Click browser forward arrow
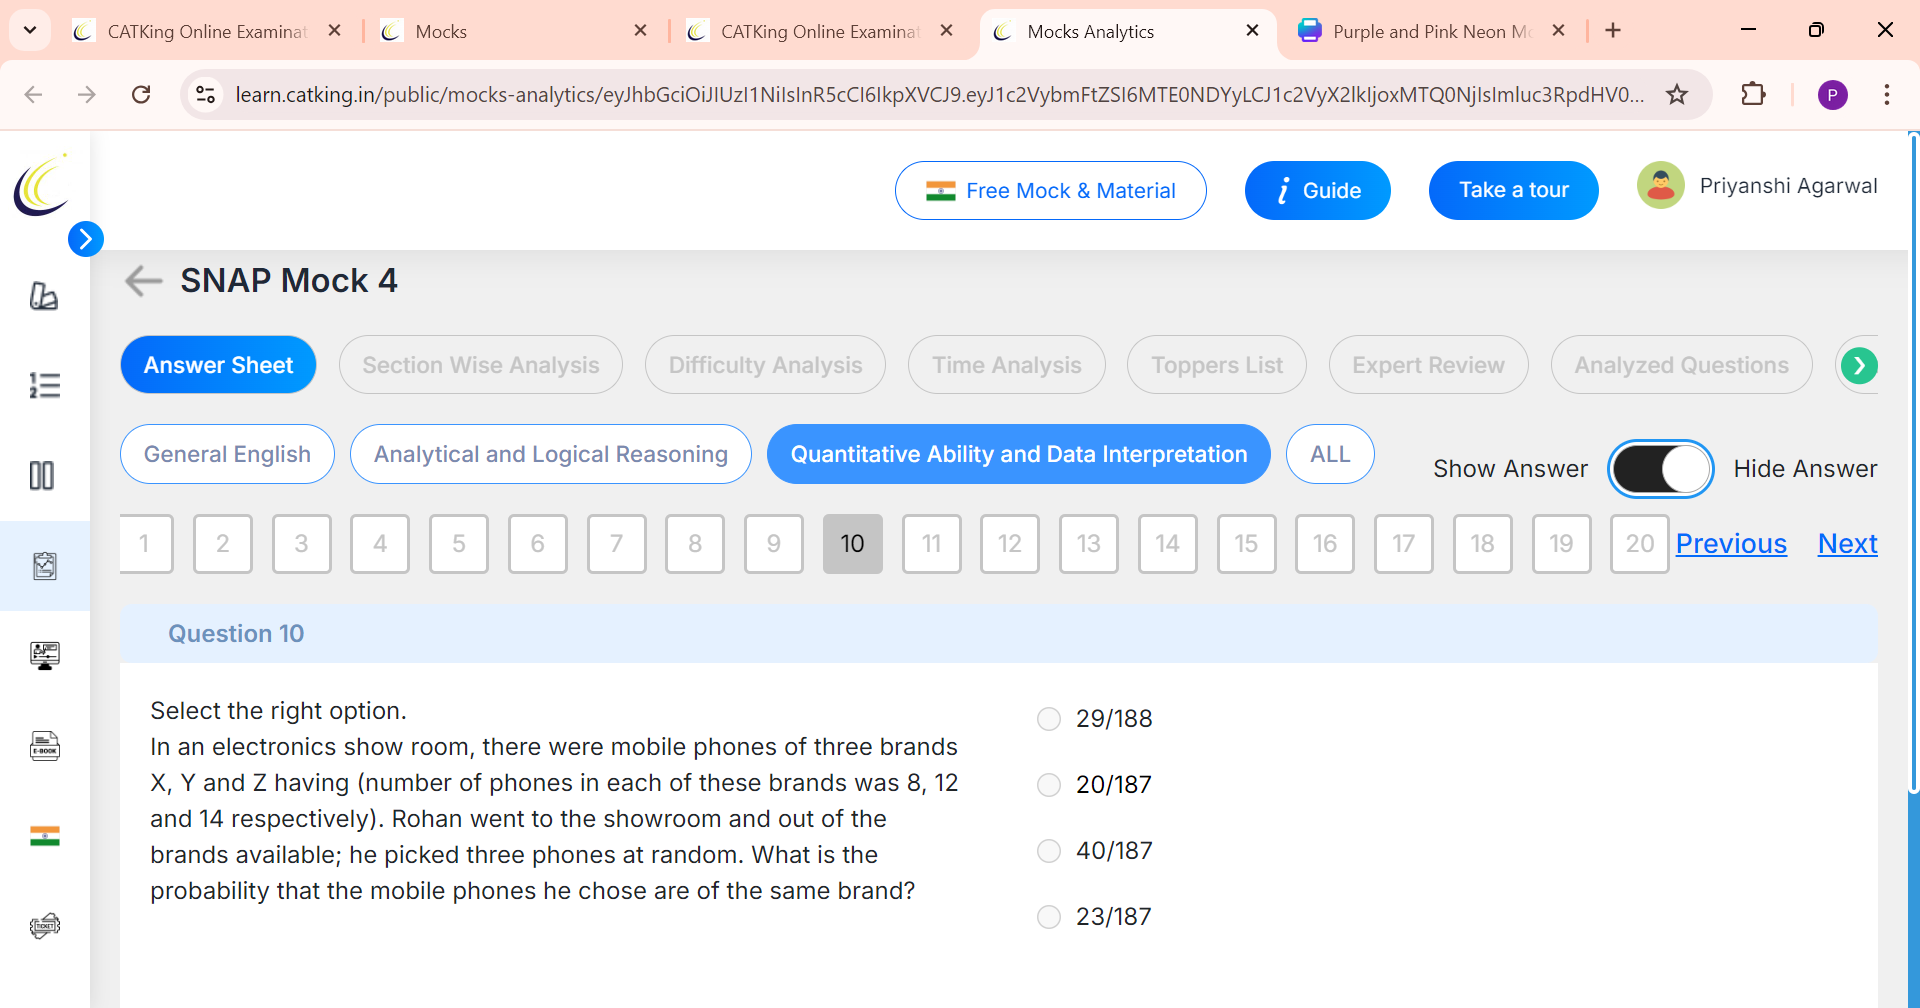Viewport: 1920px width, 1008px height. pos(87,95)
